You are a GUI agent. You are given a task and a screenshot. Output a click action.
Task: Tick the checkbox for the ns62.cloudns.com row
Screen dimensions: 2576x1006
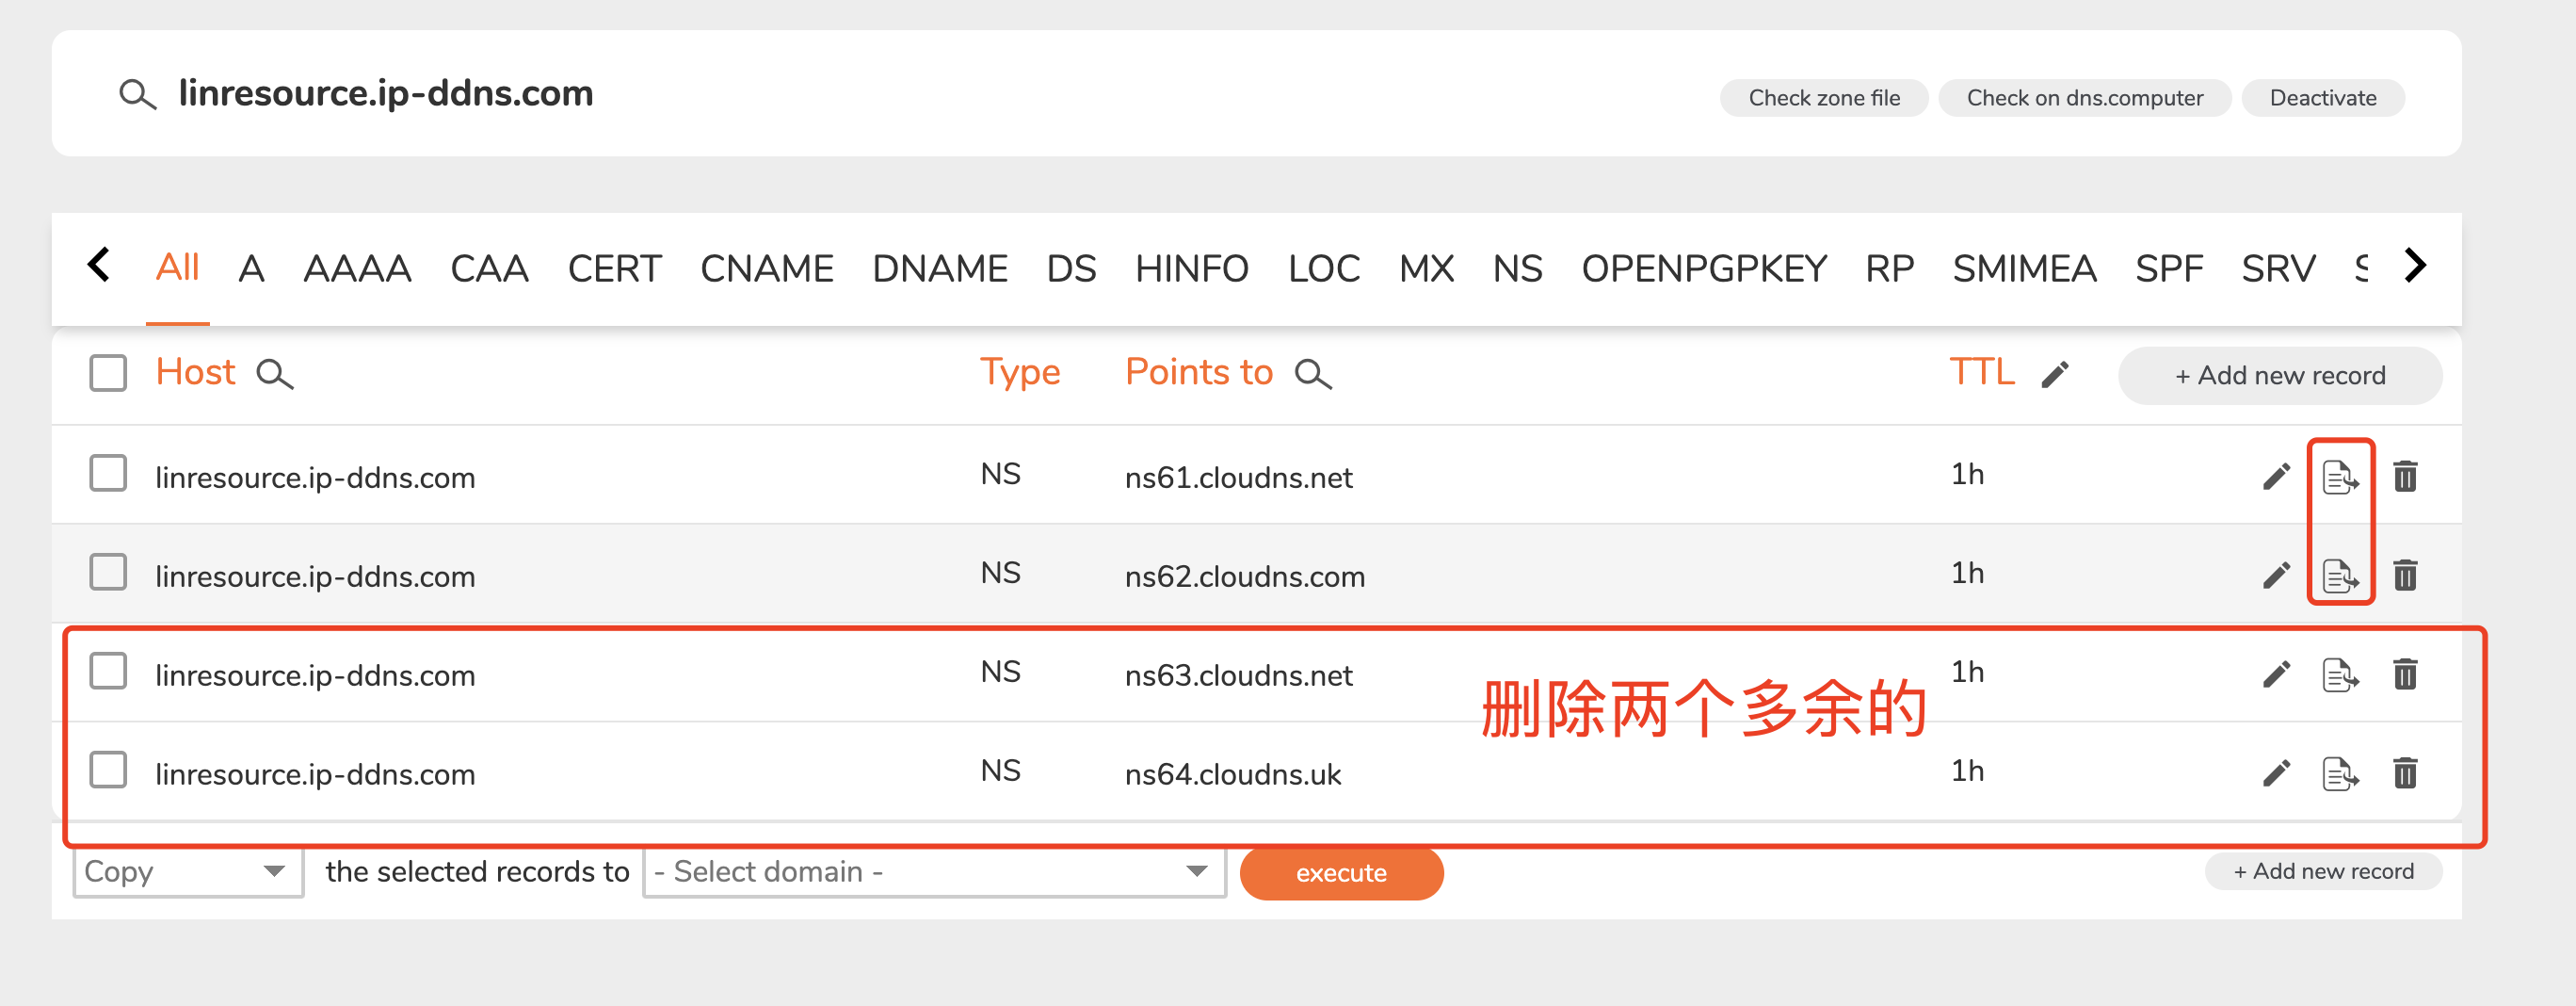(x=108, y=572)
